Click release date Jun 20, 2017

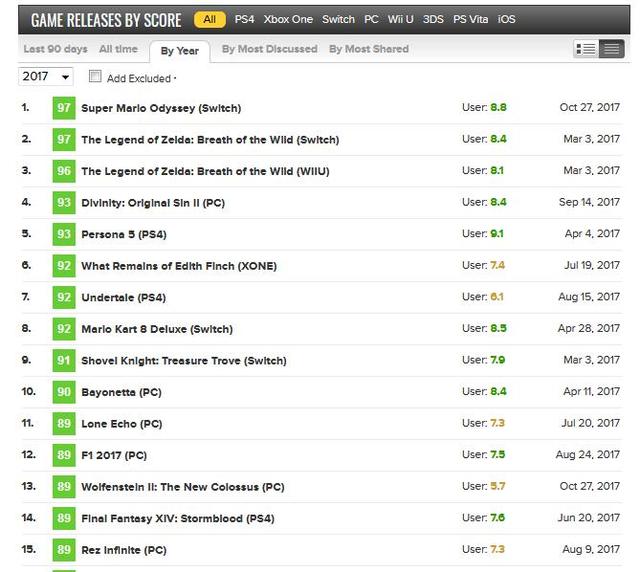tap(589, 518)
